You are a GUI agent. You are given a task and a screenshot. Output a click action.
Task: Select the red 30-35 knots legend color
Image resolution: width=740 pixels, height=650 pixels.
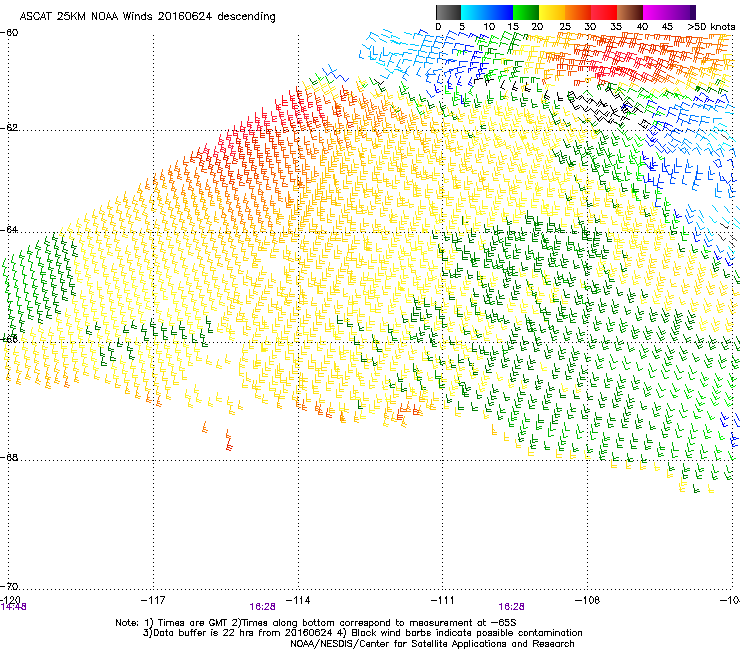point(604,12)
